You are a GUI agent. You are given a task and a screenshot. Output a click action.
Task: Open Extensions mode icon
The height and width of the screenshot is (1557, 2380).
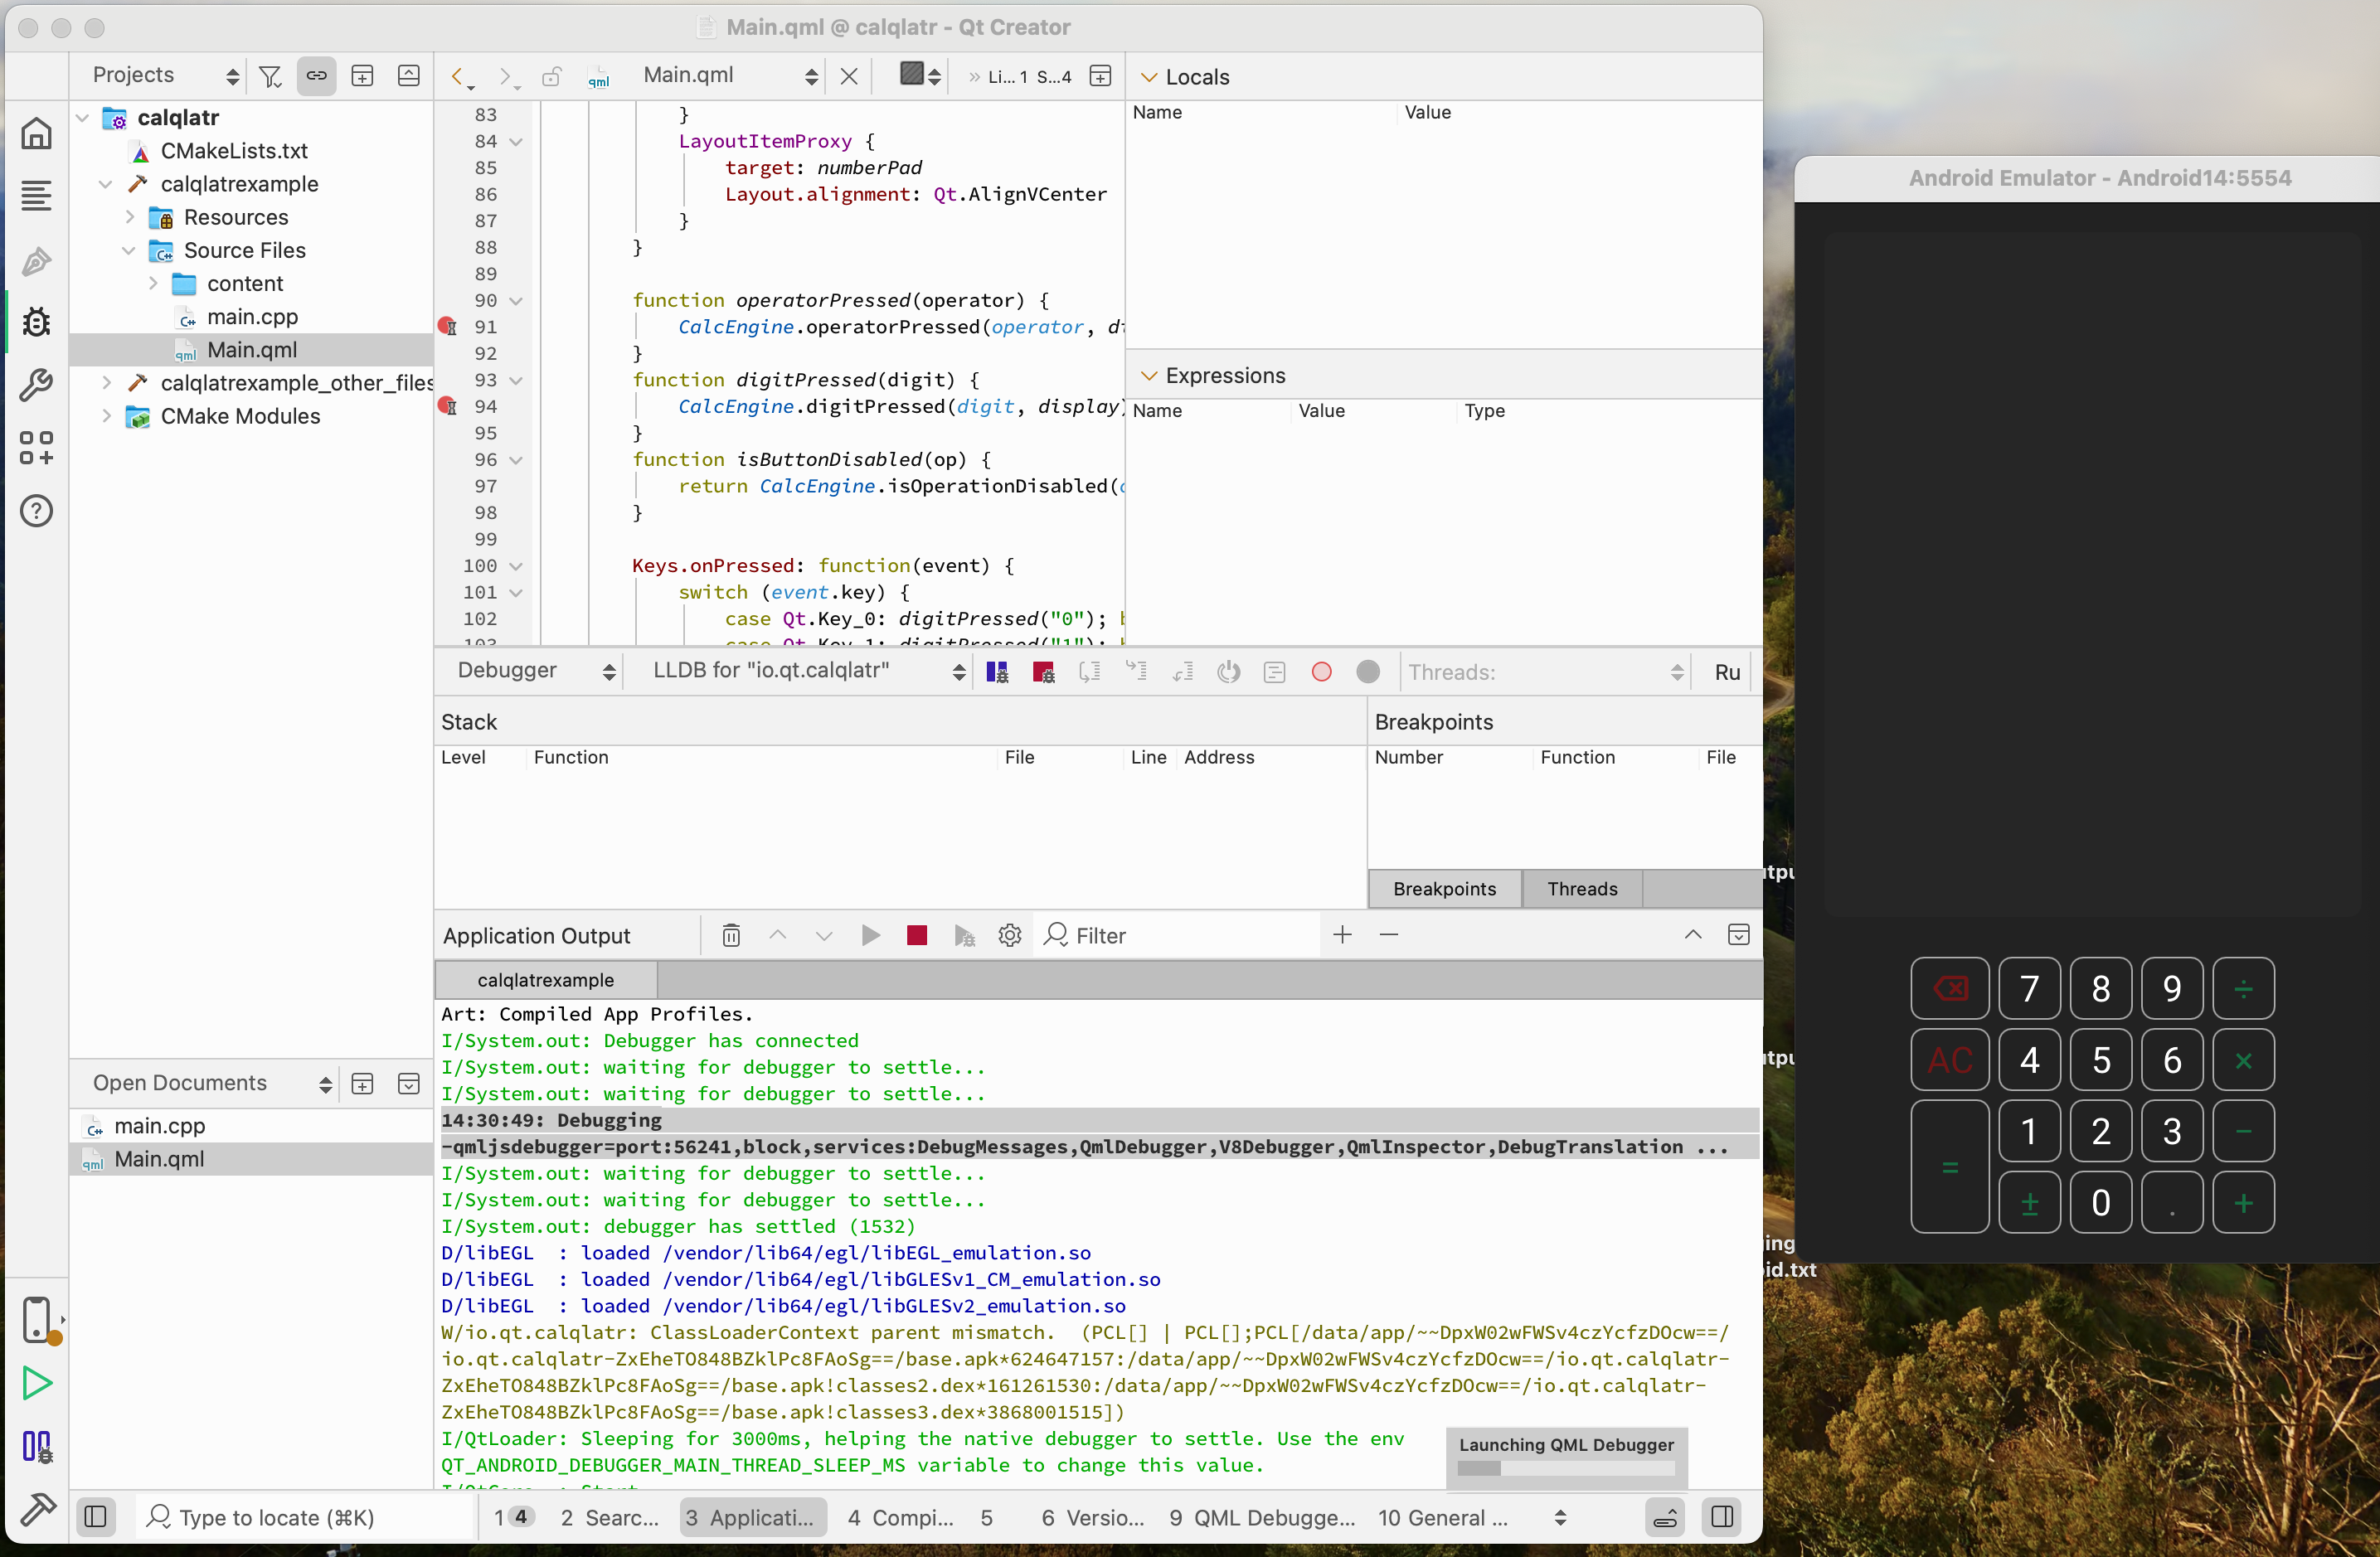click(x=36, y=447)
